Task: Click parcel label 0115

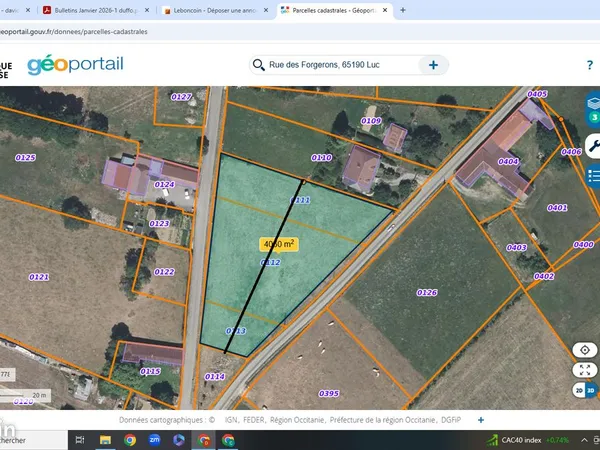Action: (x=150, y=372)
